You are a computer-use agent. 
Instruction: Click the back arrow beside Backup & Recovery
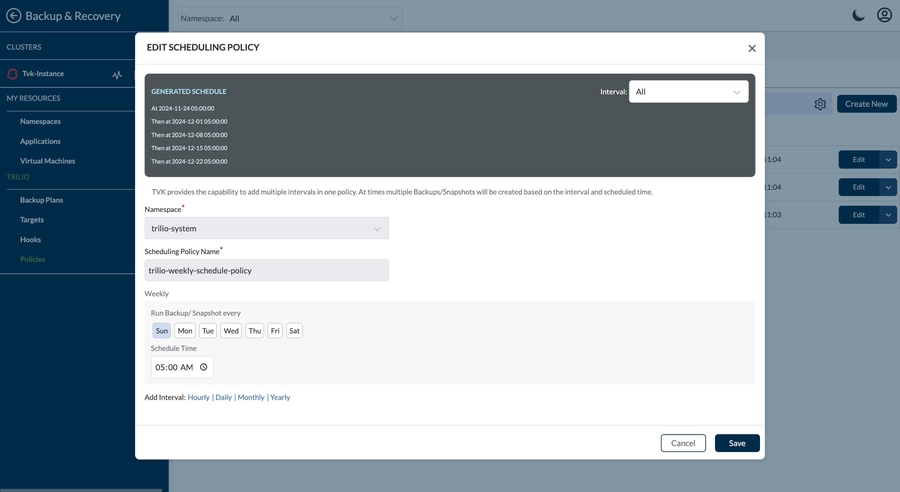tap(14, 16)
